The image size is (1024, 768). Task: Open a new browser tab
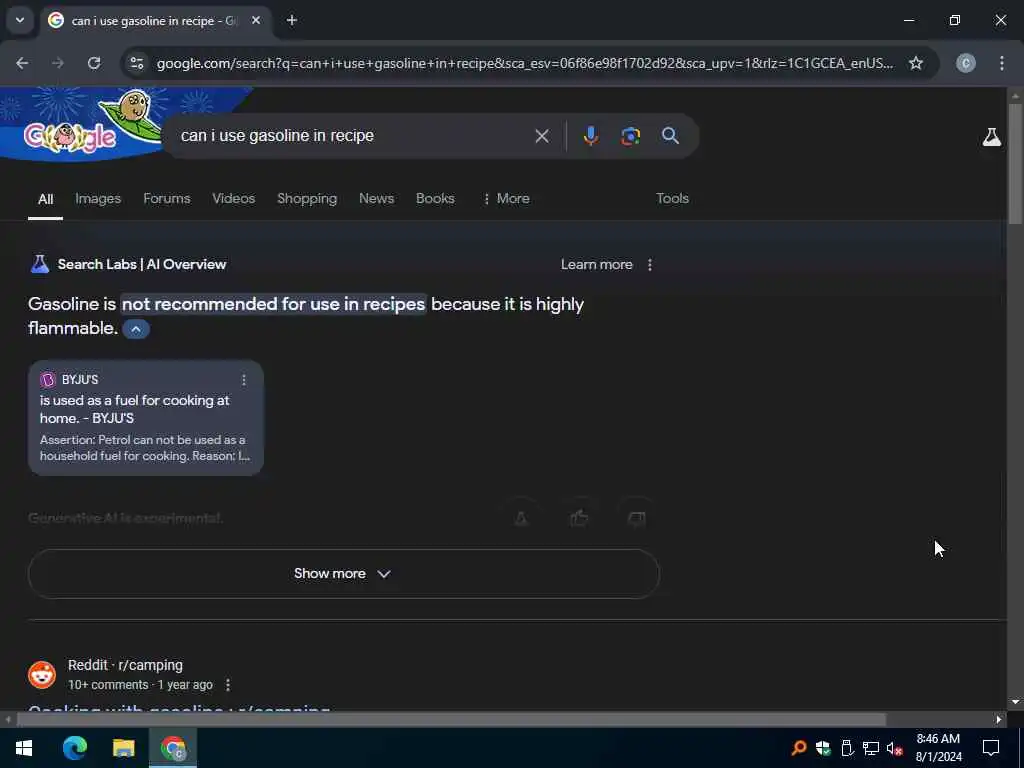pyautogui.click(x=292, y=20)
